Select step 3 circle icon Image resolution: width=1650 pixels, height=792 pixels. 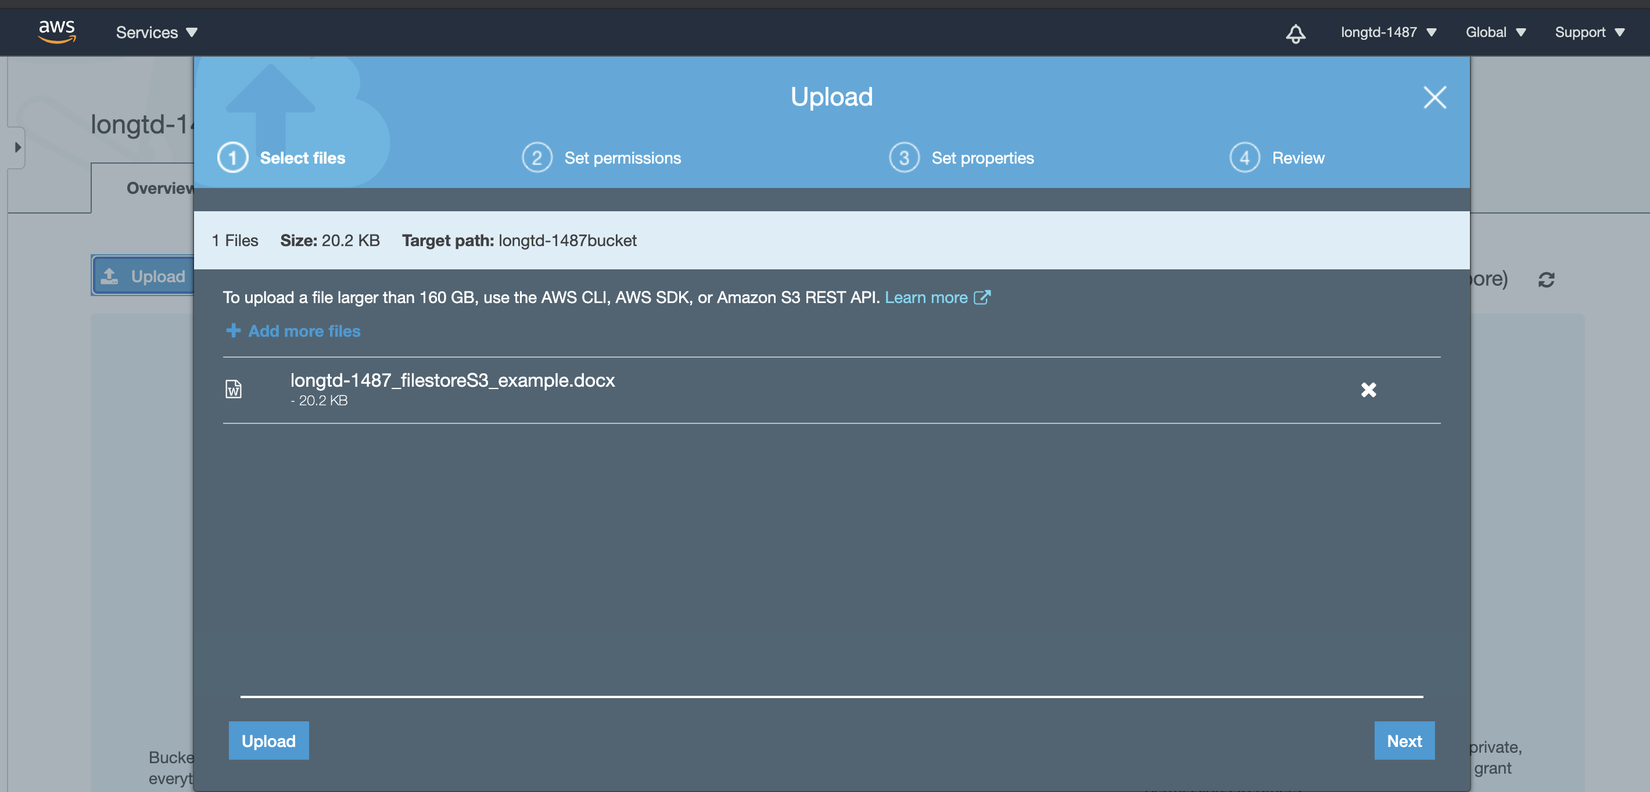pos(904,158)
